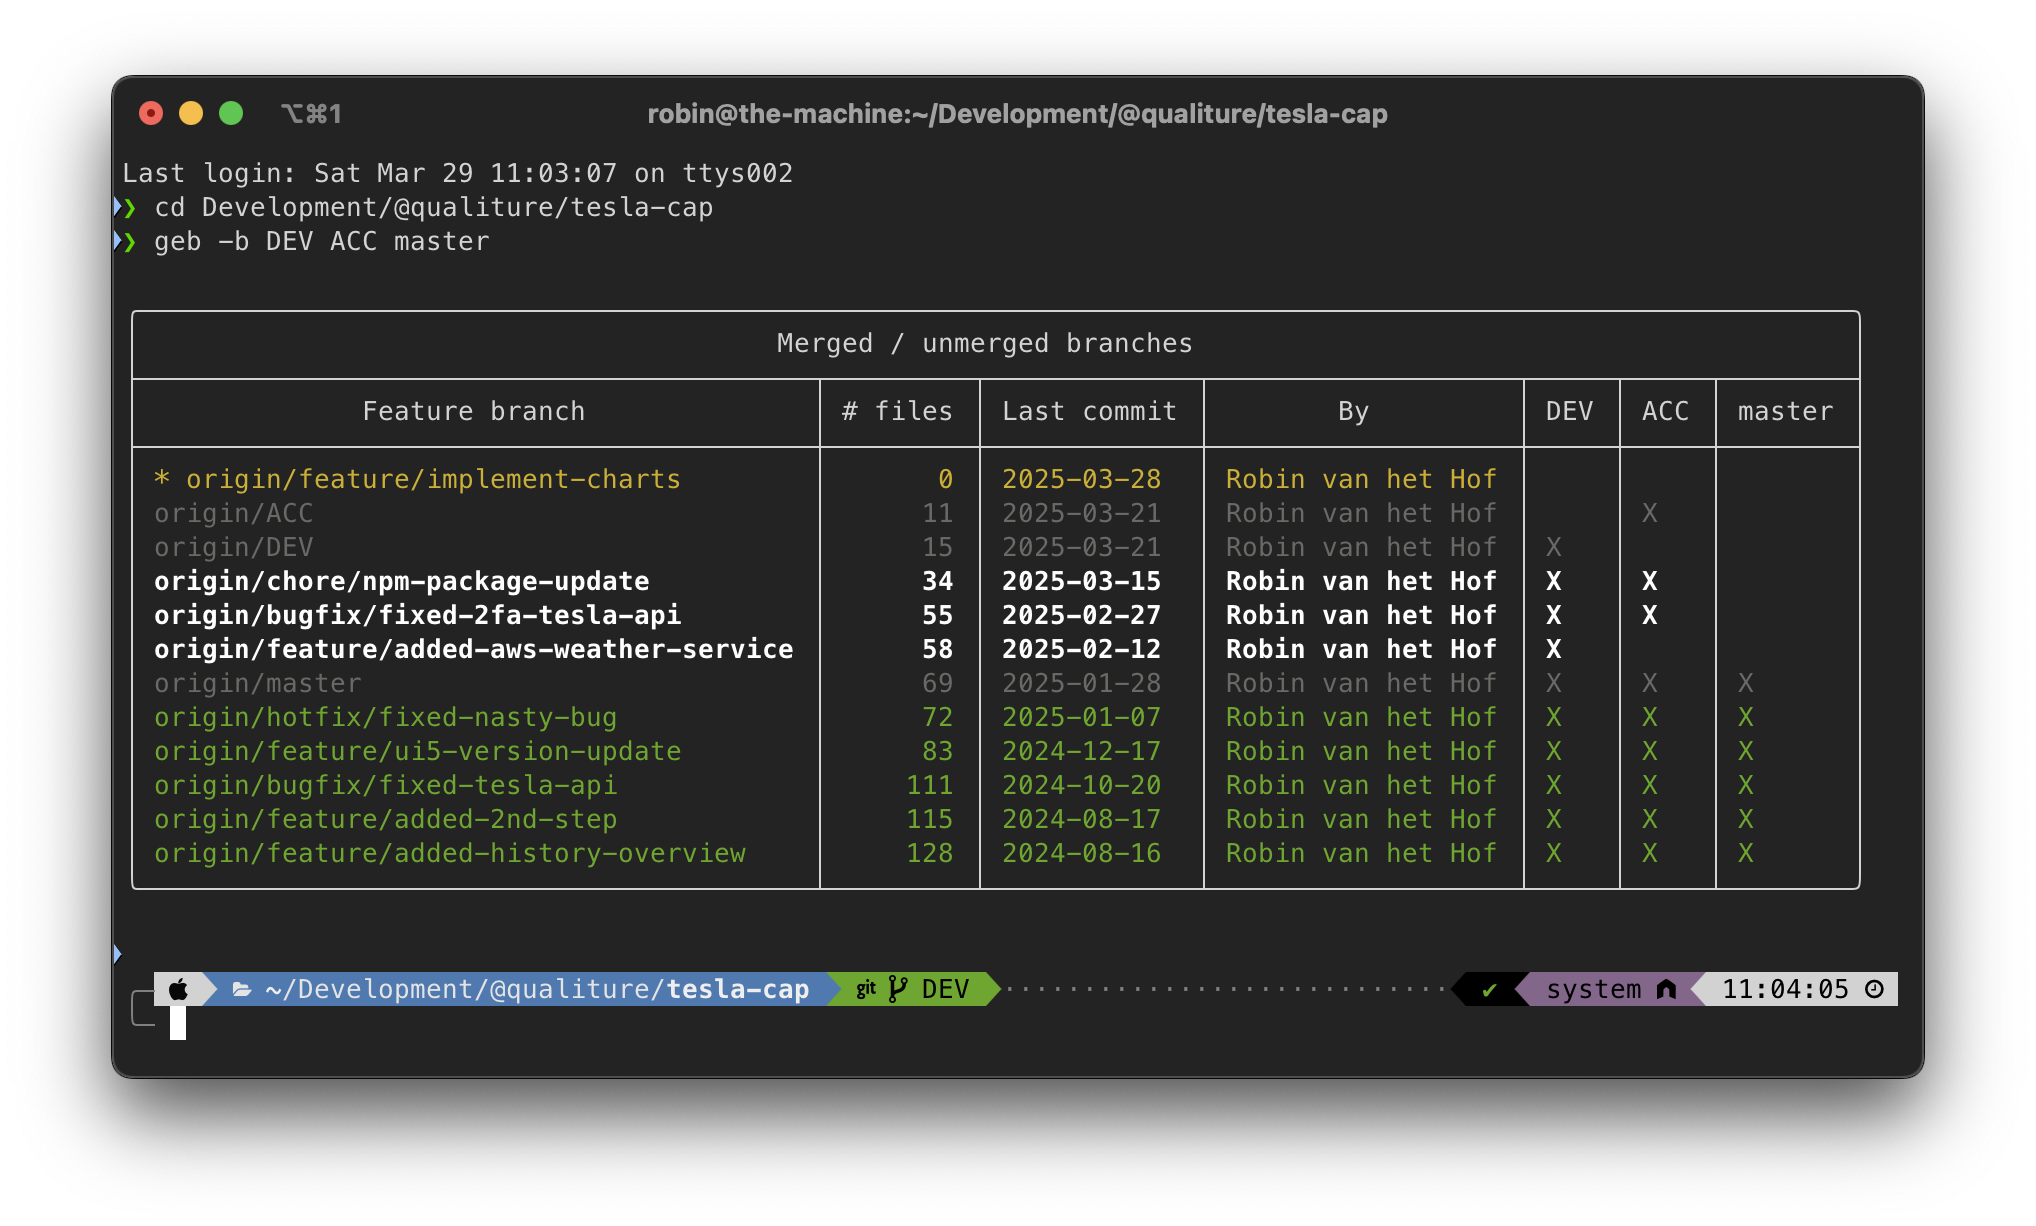The width and height of the screenshot is (2036, 1226).
Task: Select origin/feature/added-aws-weather-service branch
Action: coord(473,649)
